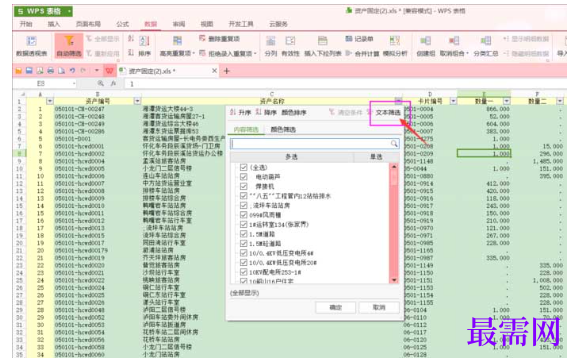Uncheck the 电动葫芦 checkbox
Screen dimensions: 579x363
(243, 177)
